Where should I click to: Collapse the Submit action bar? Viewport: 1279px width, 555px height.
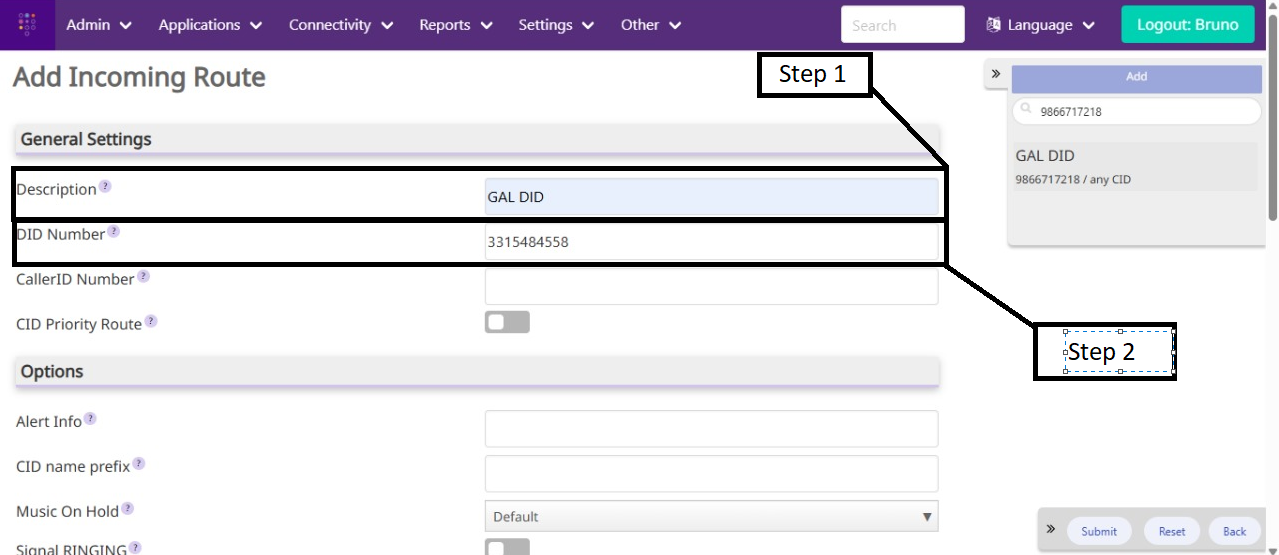point(1051,529)
